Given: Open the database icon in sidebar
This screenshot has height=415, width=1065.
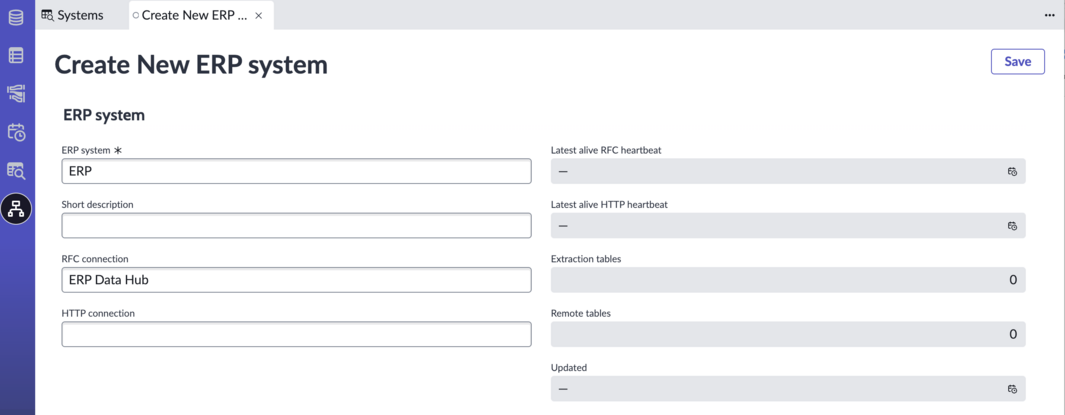Looking at the screenshot, I should click(x=16, y=17).
